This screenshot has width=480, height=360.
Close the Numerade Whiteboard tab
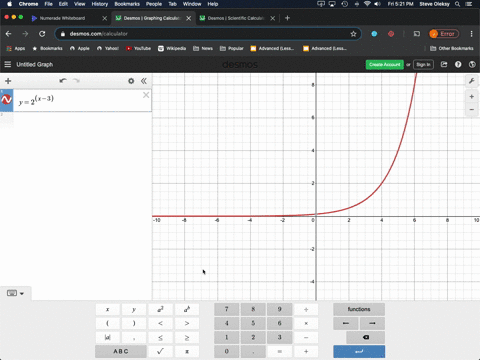(105, 18)
